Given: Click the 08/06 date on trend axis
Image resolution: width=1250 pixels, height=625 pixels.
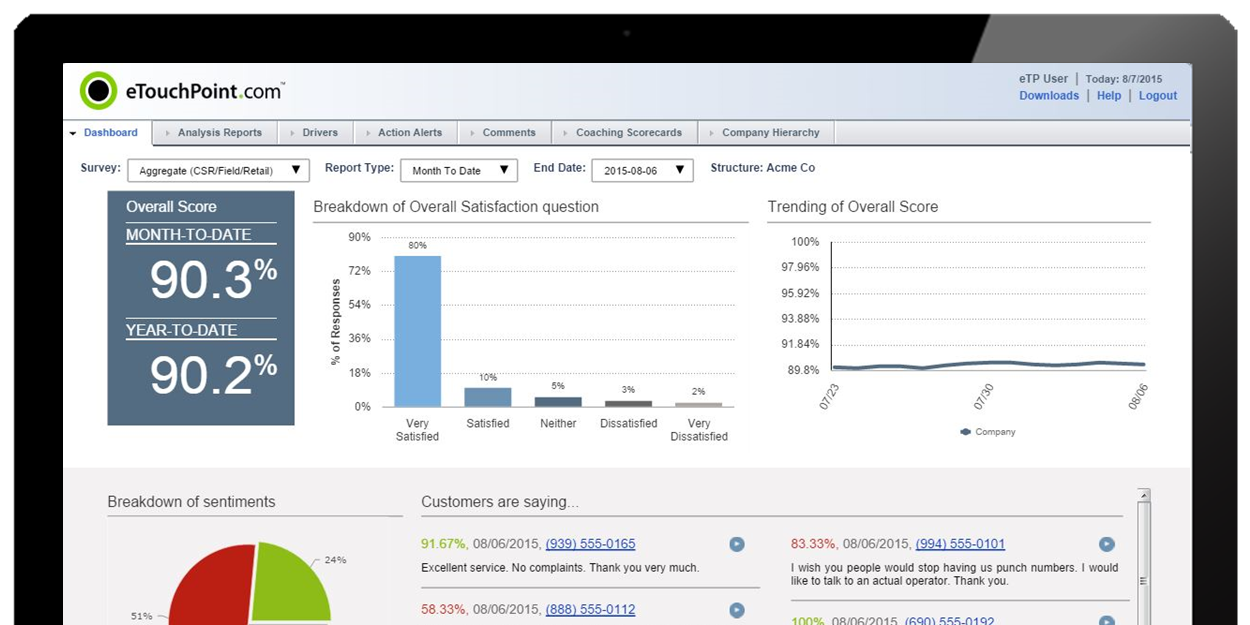Looking at the screenshot, I should pyautogui.click(x=1137, y=397).
